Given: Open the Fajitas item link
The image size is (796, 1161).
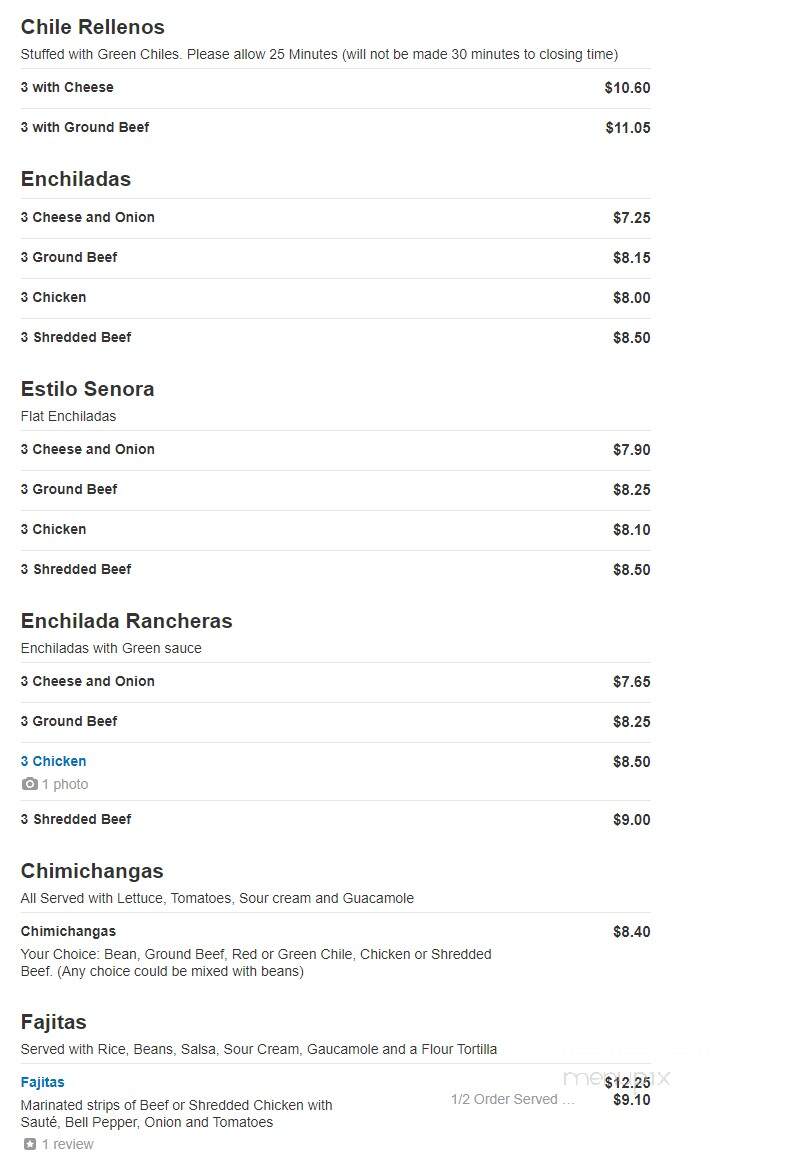Looking at the screenshot, I should (42, 1082).
